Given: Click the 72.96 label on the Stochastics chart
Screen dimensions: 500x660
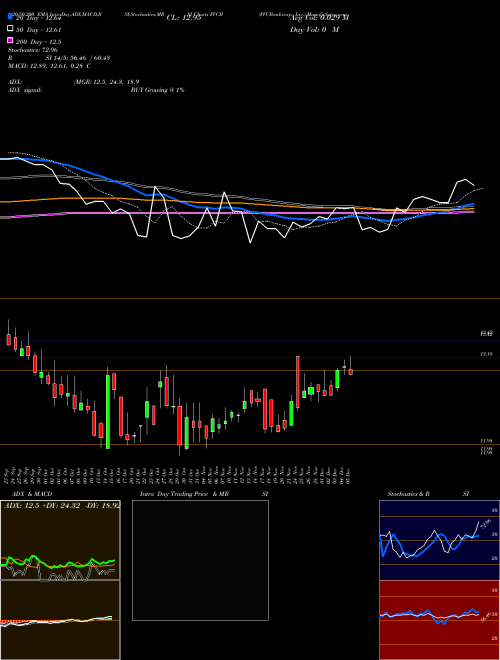Looking at the screenshot, I should coord(486,524).
